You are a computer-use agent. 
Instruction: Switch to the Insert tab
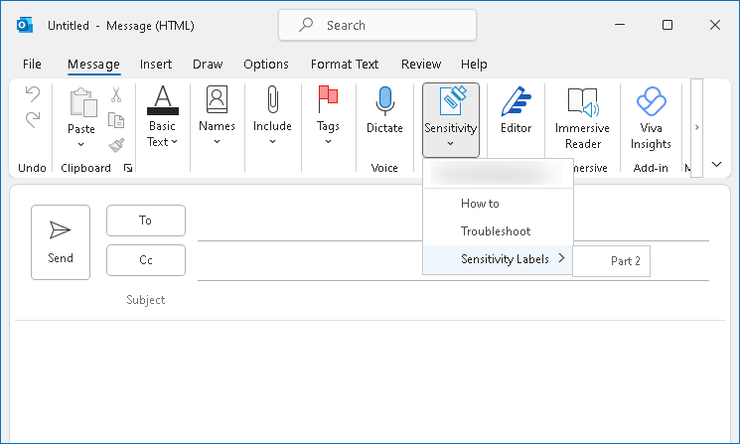[156, 64]
